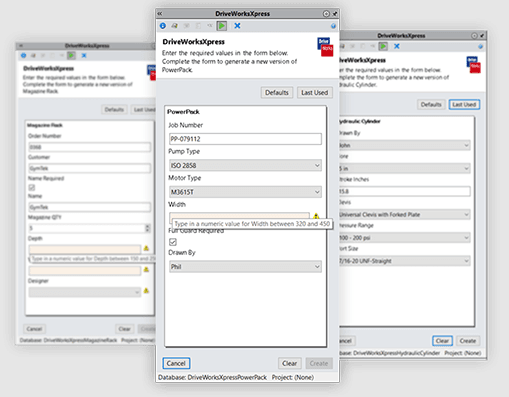Click the blue Welcome icon in Magazine Rack toolbar
The width and height of the screenshot is (509, 397).
[x=23, y=55]
